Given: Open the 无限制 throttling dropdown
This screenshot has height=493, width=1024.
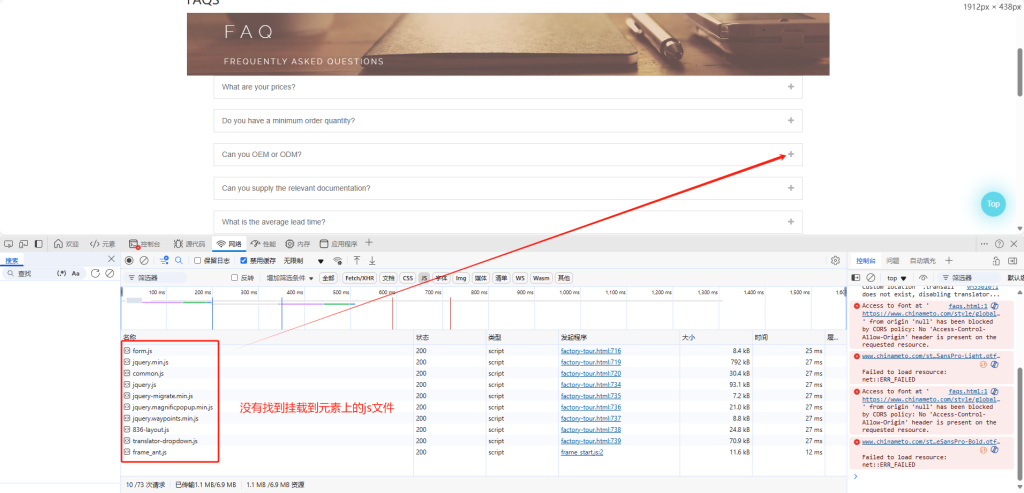Looking at the screenshot, I should (304, 261).
